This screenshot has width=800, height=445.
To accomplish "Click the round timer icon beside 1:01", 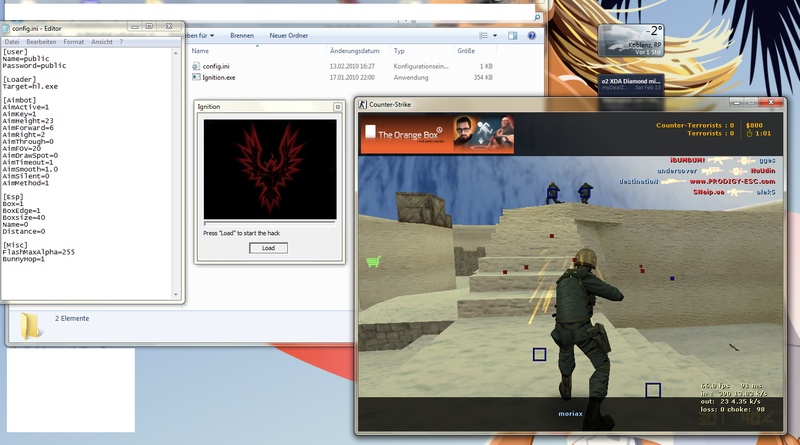I will [749, 134].
